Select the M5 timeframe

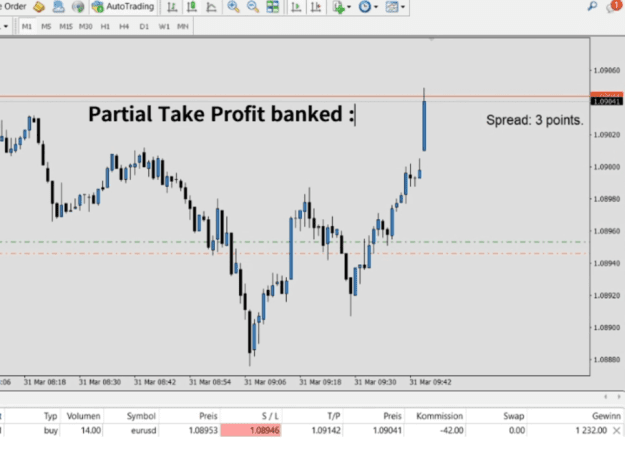point(46,26)
